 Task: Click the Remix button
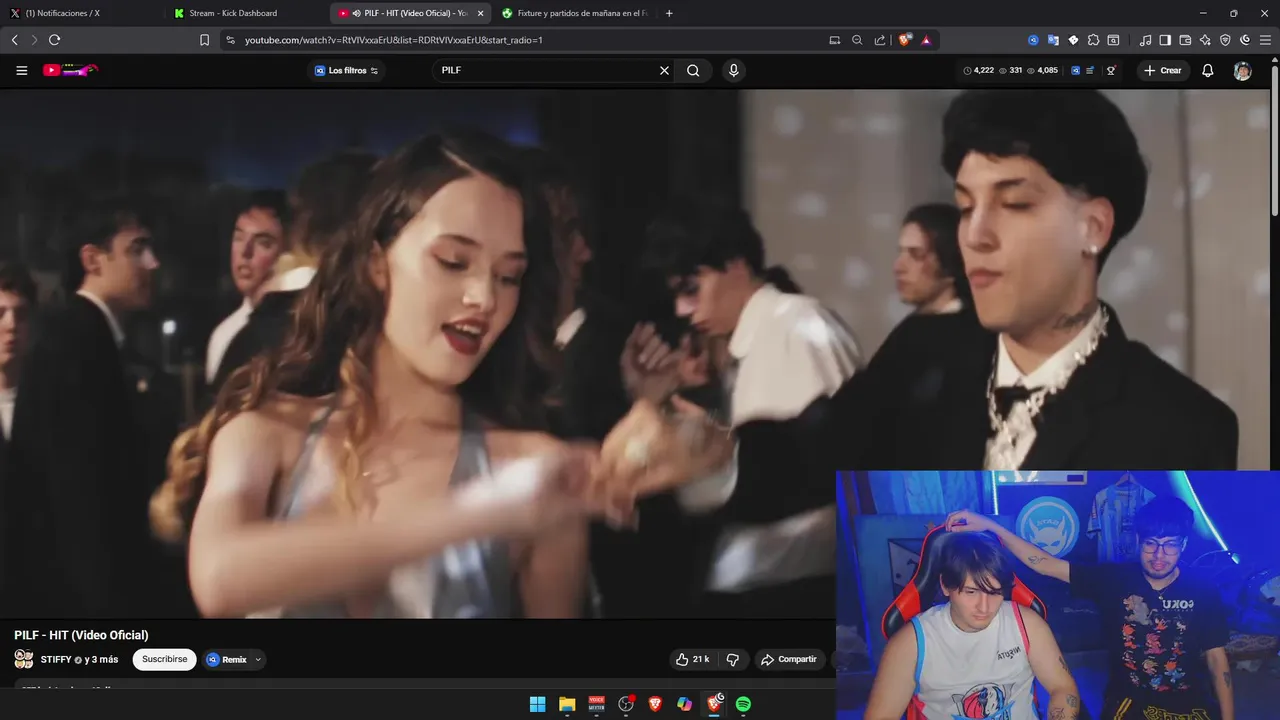[227, 660]
